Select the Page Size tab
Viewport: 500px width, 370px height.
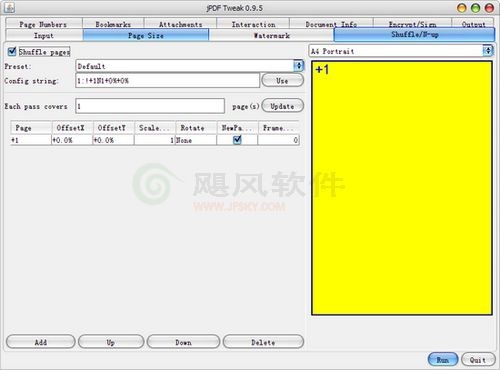click(146, 35)
